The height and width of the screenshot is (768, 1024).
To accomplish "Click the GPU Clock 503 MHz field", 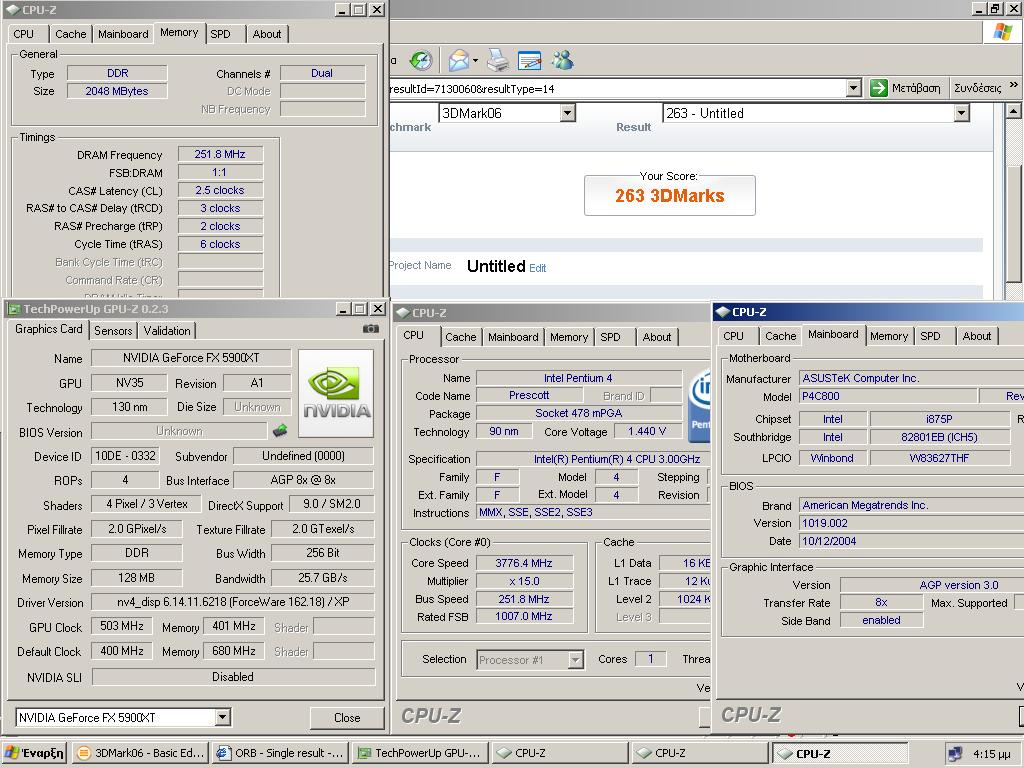I will tap(121, 626).
